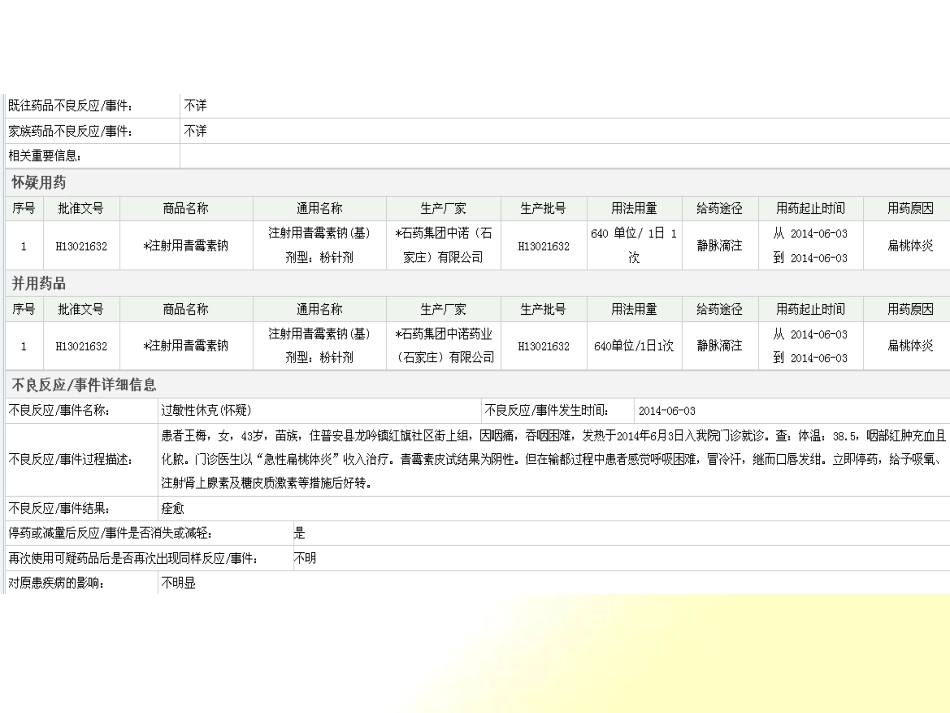Click 批准文号 header in 并用药品 table
This screenshot has width=950, height=713.
81,309
